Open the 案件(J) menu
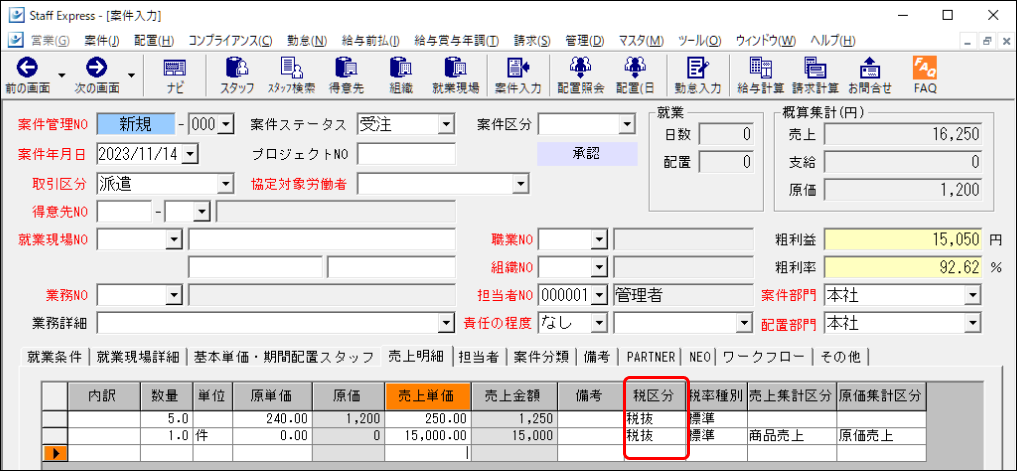 pyautogui.click(x=102, y=40)
